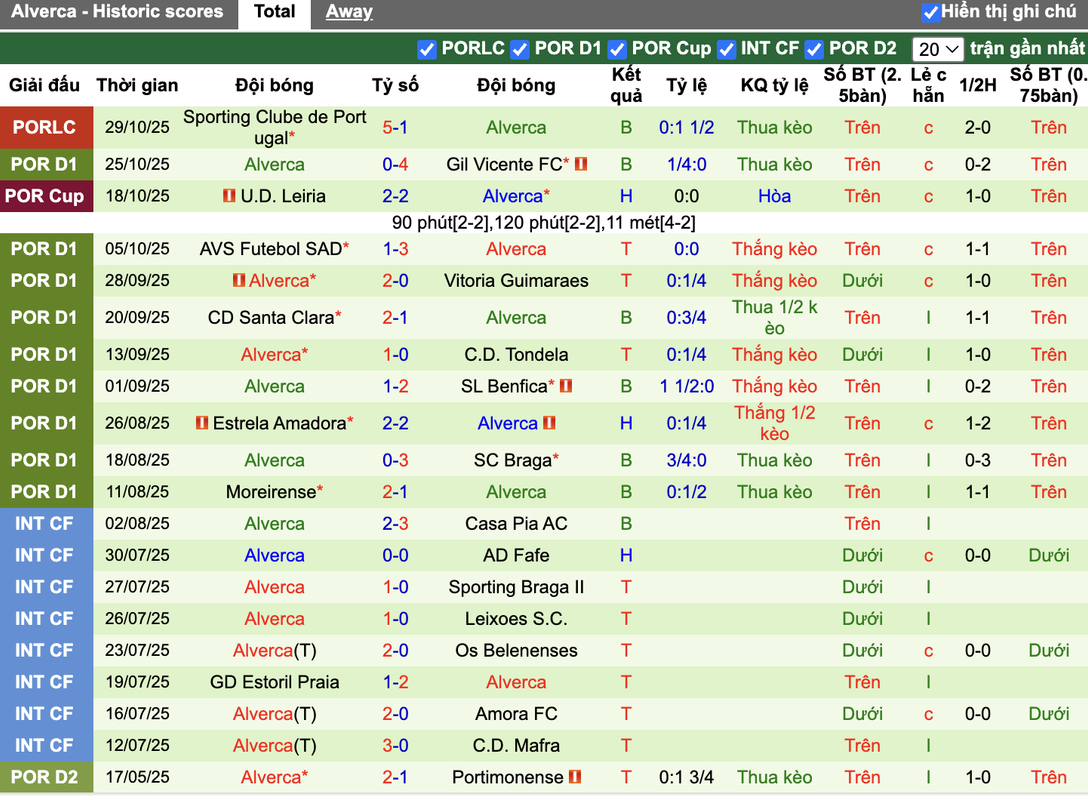The height and width of the screenshot is (800, 1088).
Task: Open the Os Belenenses team link
Action: (516, 651)
